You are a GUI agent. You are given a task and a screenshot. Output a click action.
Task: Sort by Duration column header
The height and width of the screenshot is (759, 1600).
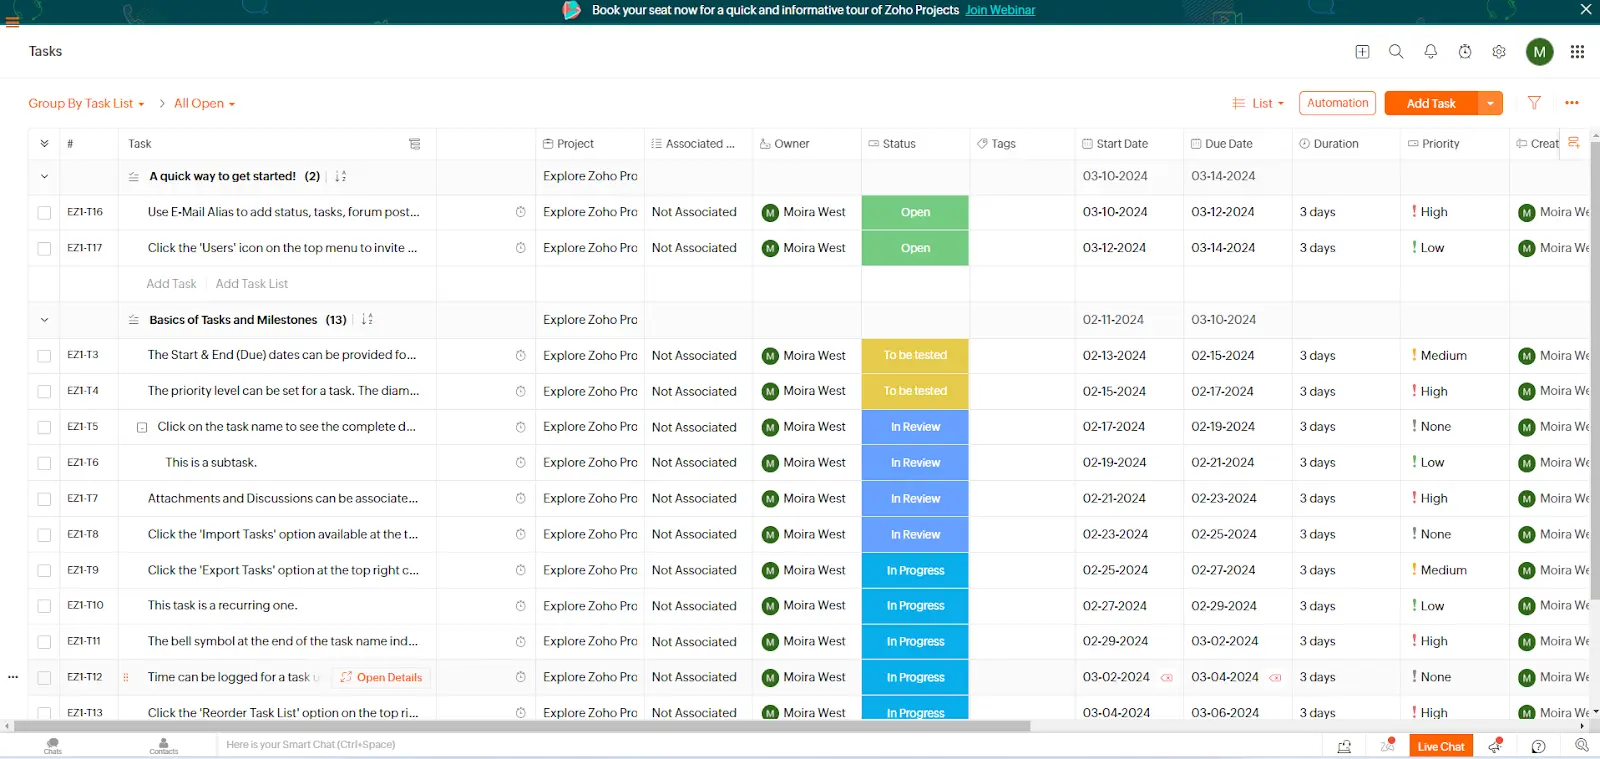pos(1328,144)
